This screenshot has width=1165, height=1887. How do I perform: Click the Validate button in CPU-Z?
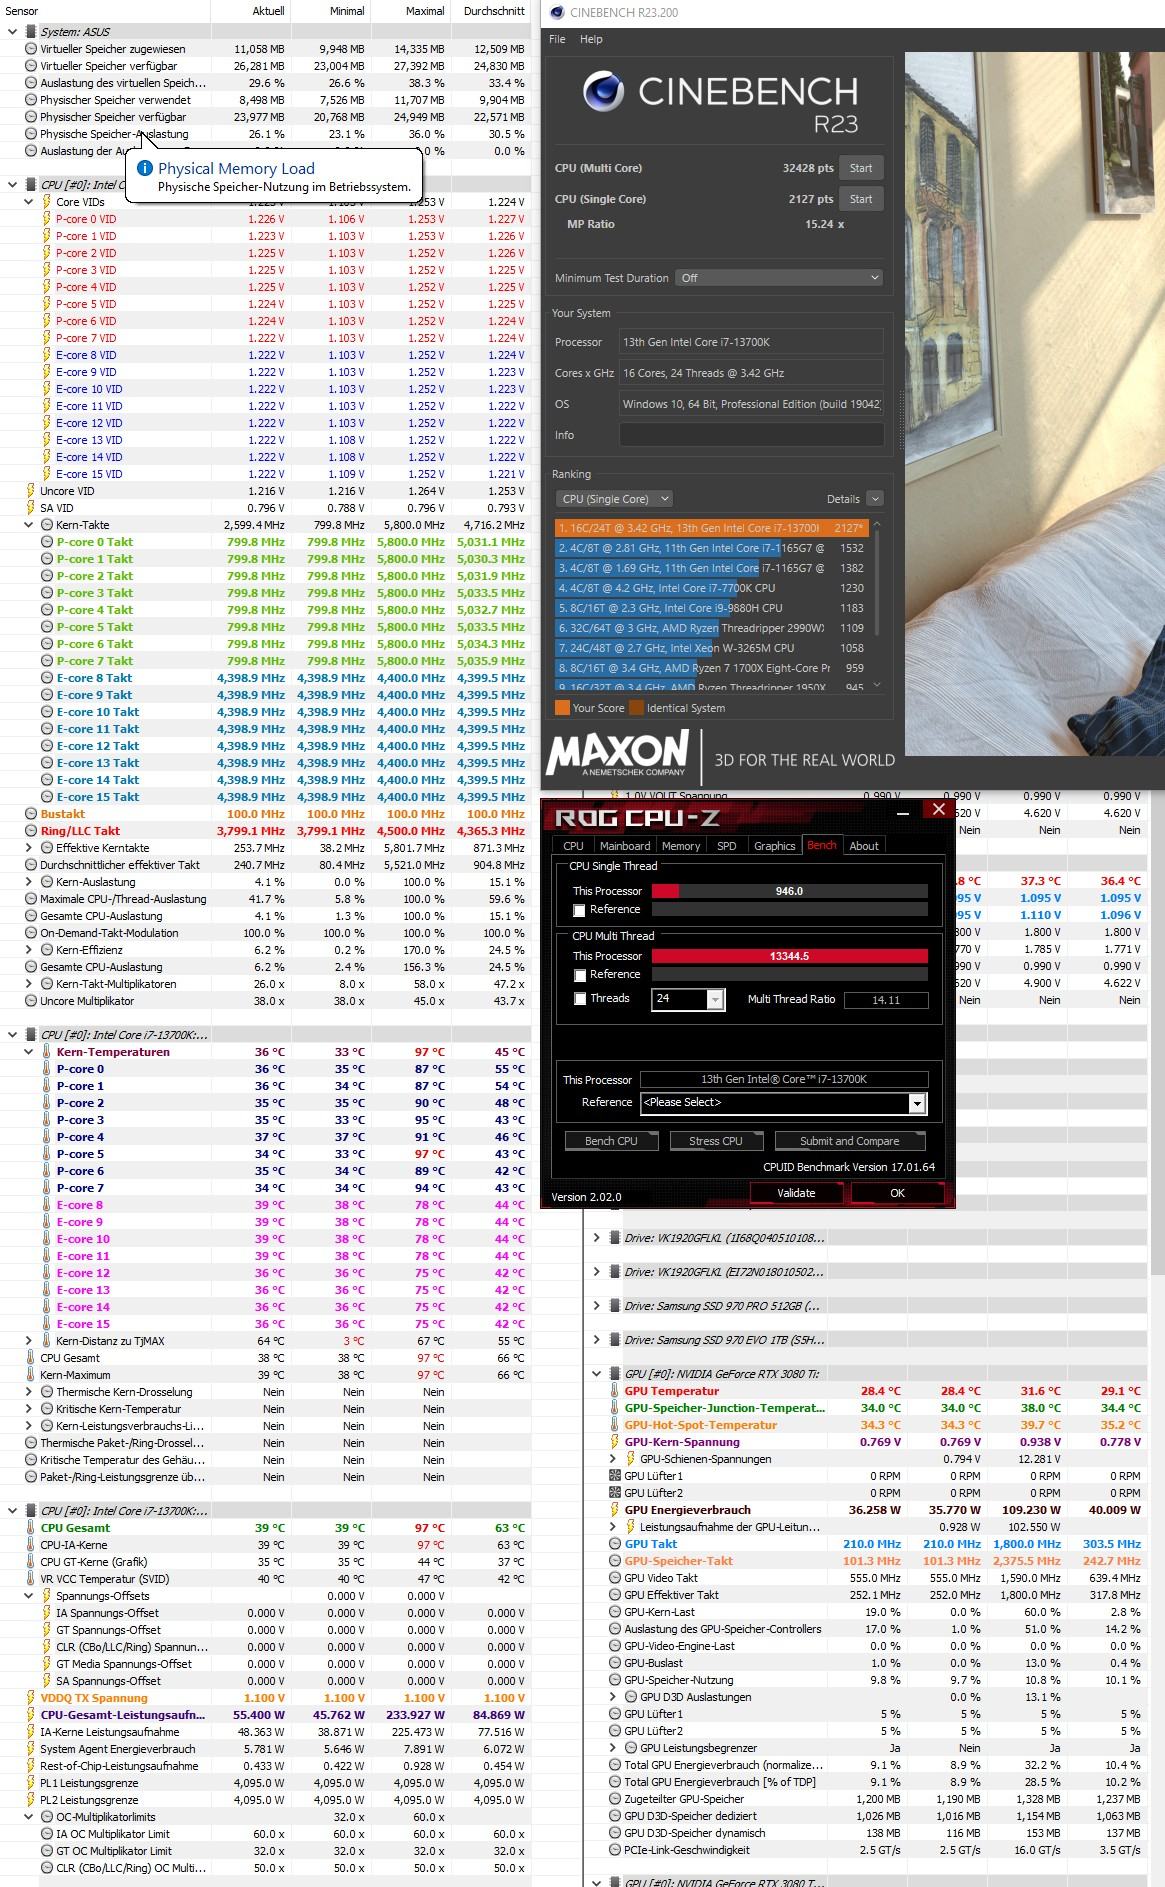(x=796, y=1193)
